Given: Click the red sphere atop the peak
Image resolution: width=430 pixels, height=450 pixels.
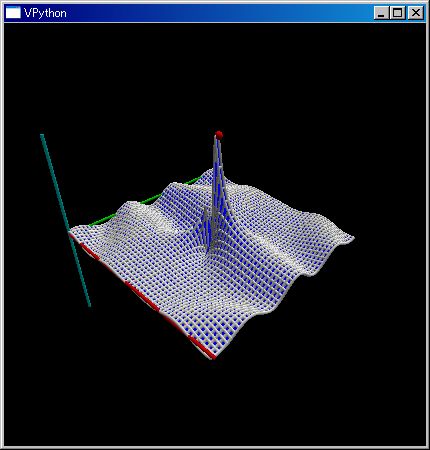Looking at the screenshot, I should click(x=219, y=135).
